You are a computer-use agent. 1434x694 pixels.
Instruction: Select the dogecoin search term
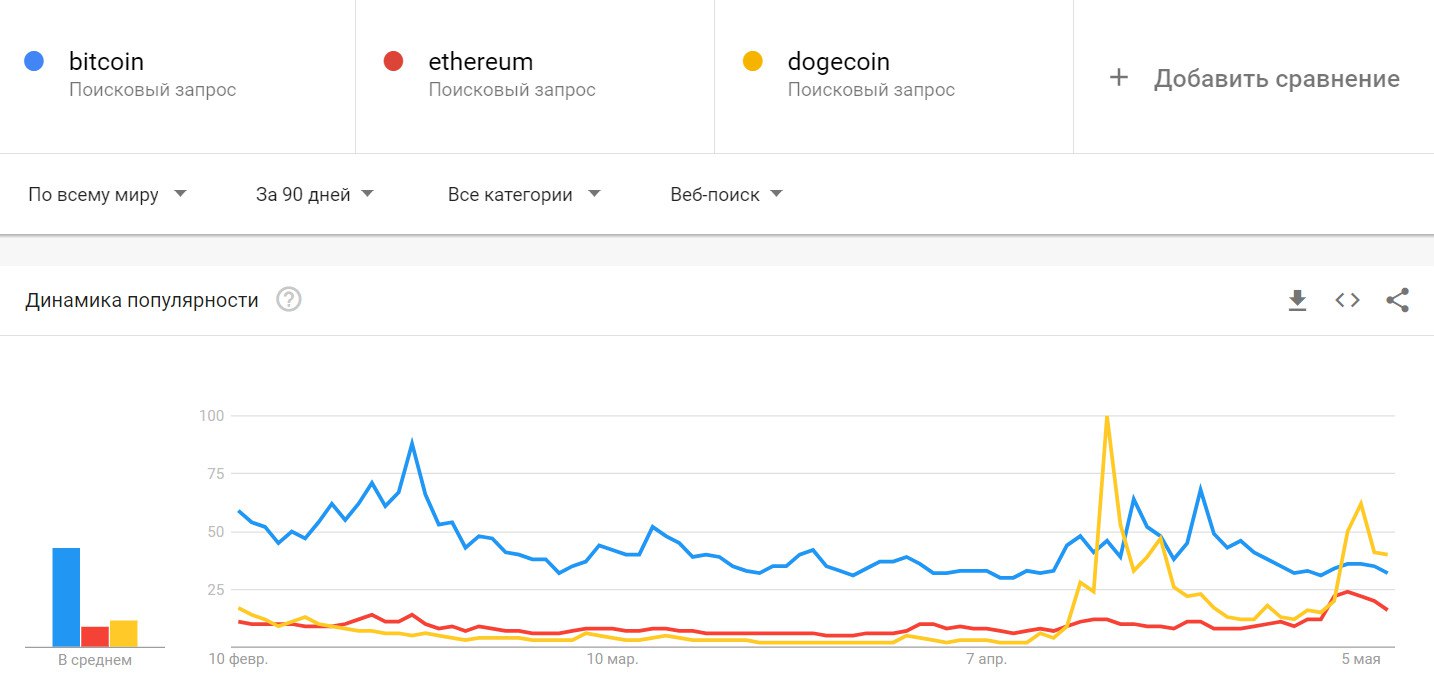tap(838, 62)
